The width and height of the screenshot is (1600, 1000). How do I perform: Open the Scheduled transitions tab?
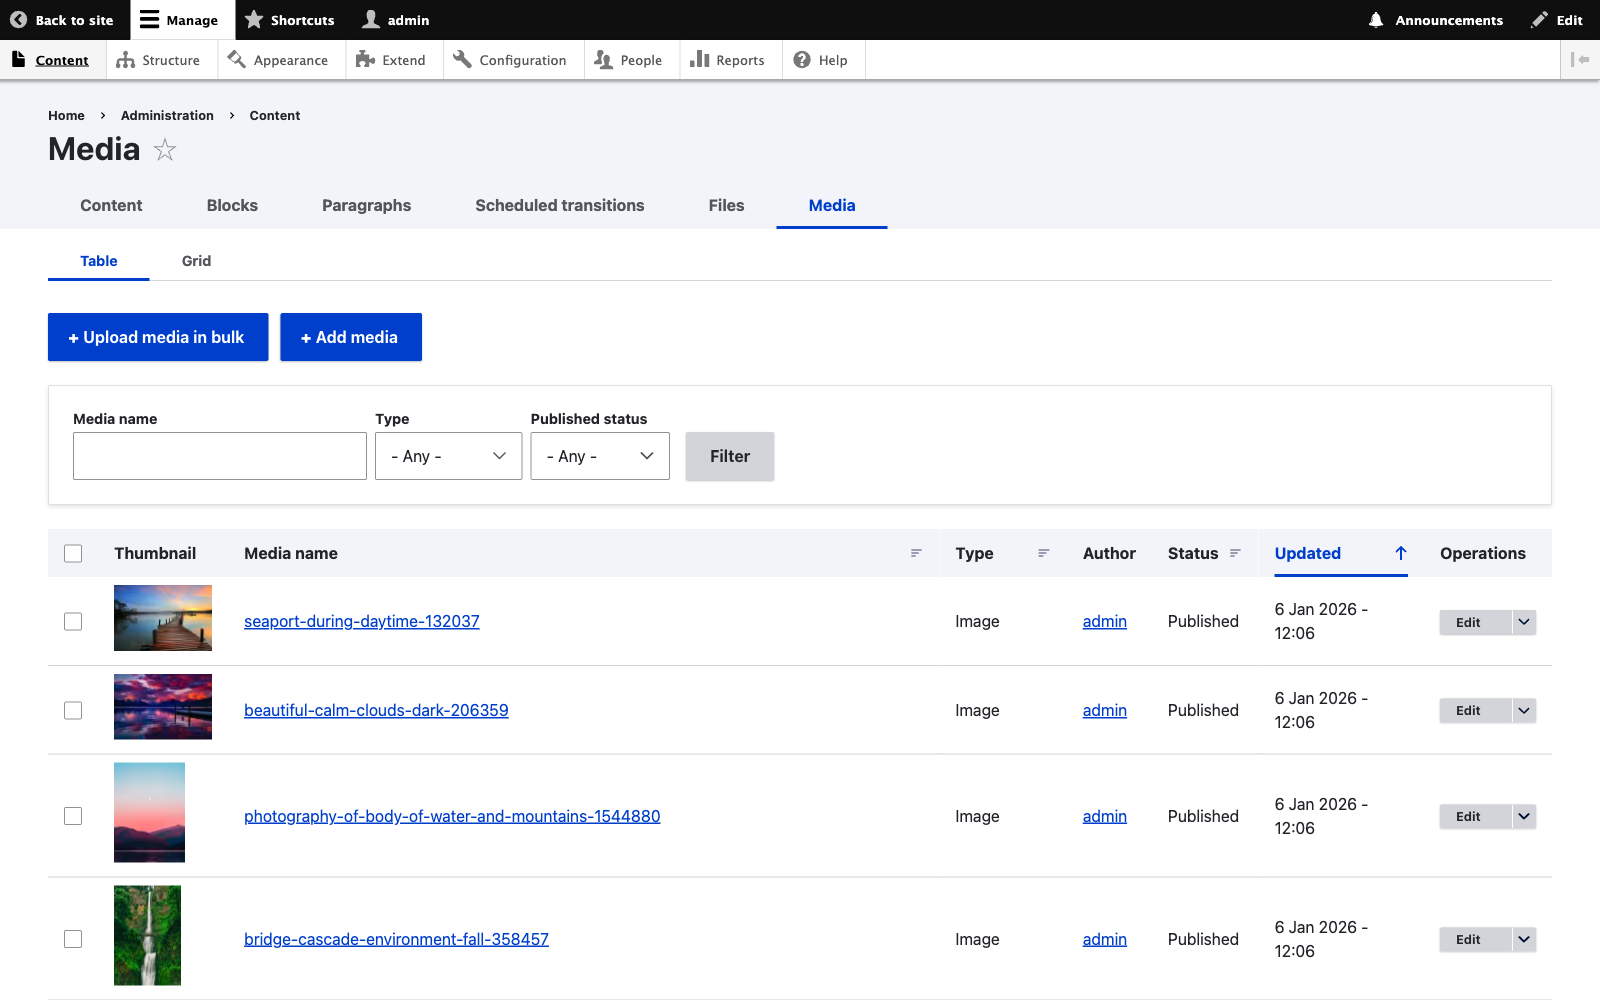click(559, 205)
